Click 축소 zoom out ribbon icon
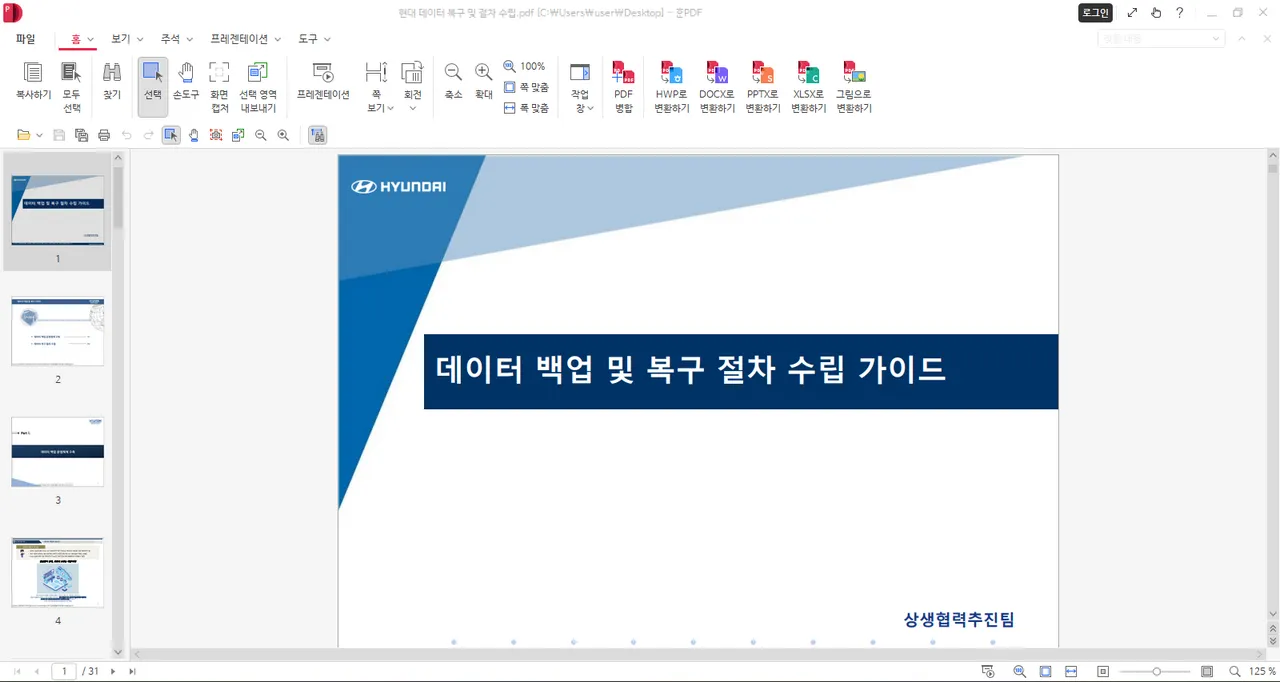This screenshot has height=682, width=1280. point(453,82)
